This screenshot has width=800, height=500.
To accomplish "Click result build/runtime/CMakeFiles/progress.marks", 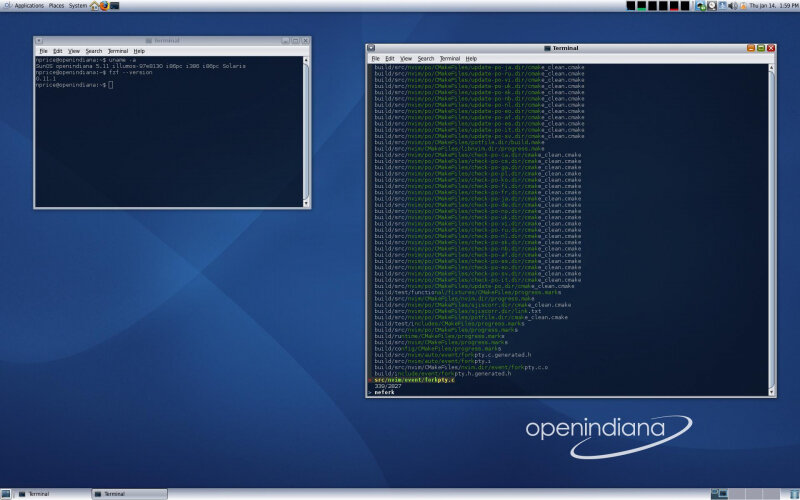I will [439, 336].
